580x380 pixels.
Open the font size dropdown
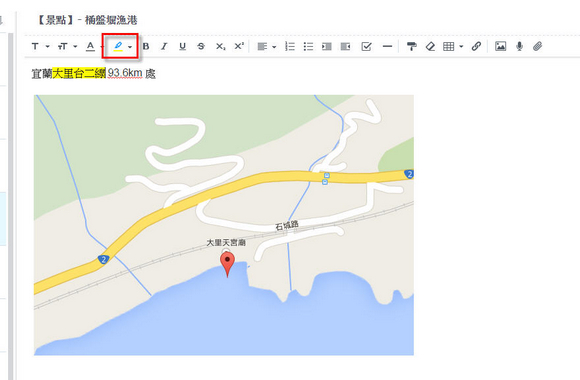pyautogui.click(x=67, y=46)
